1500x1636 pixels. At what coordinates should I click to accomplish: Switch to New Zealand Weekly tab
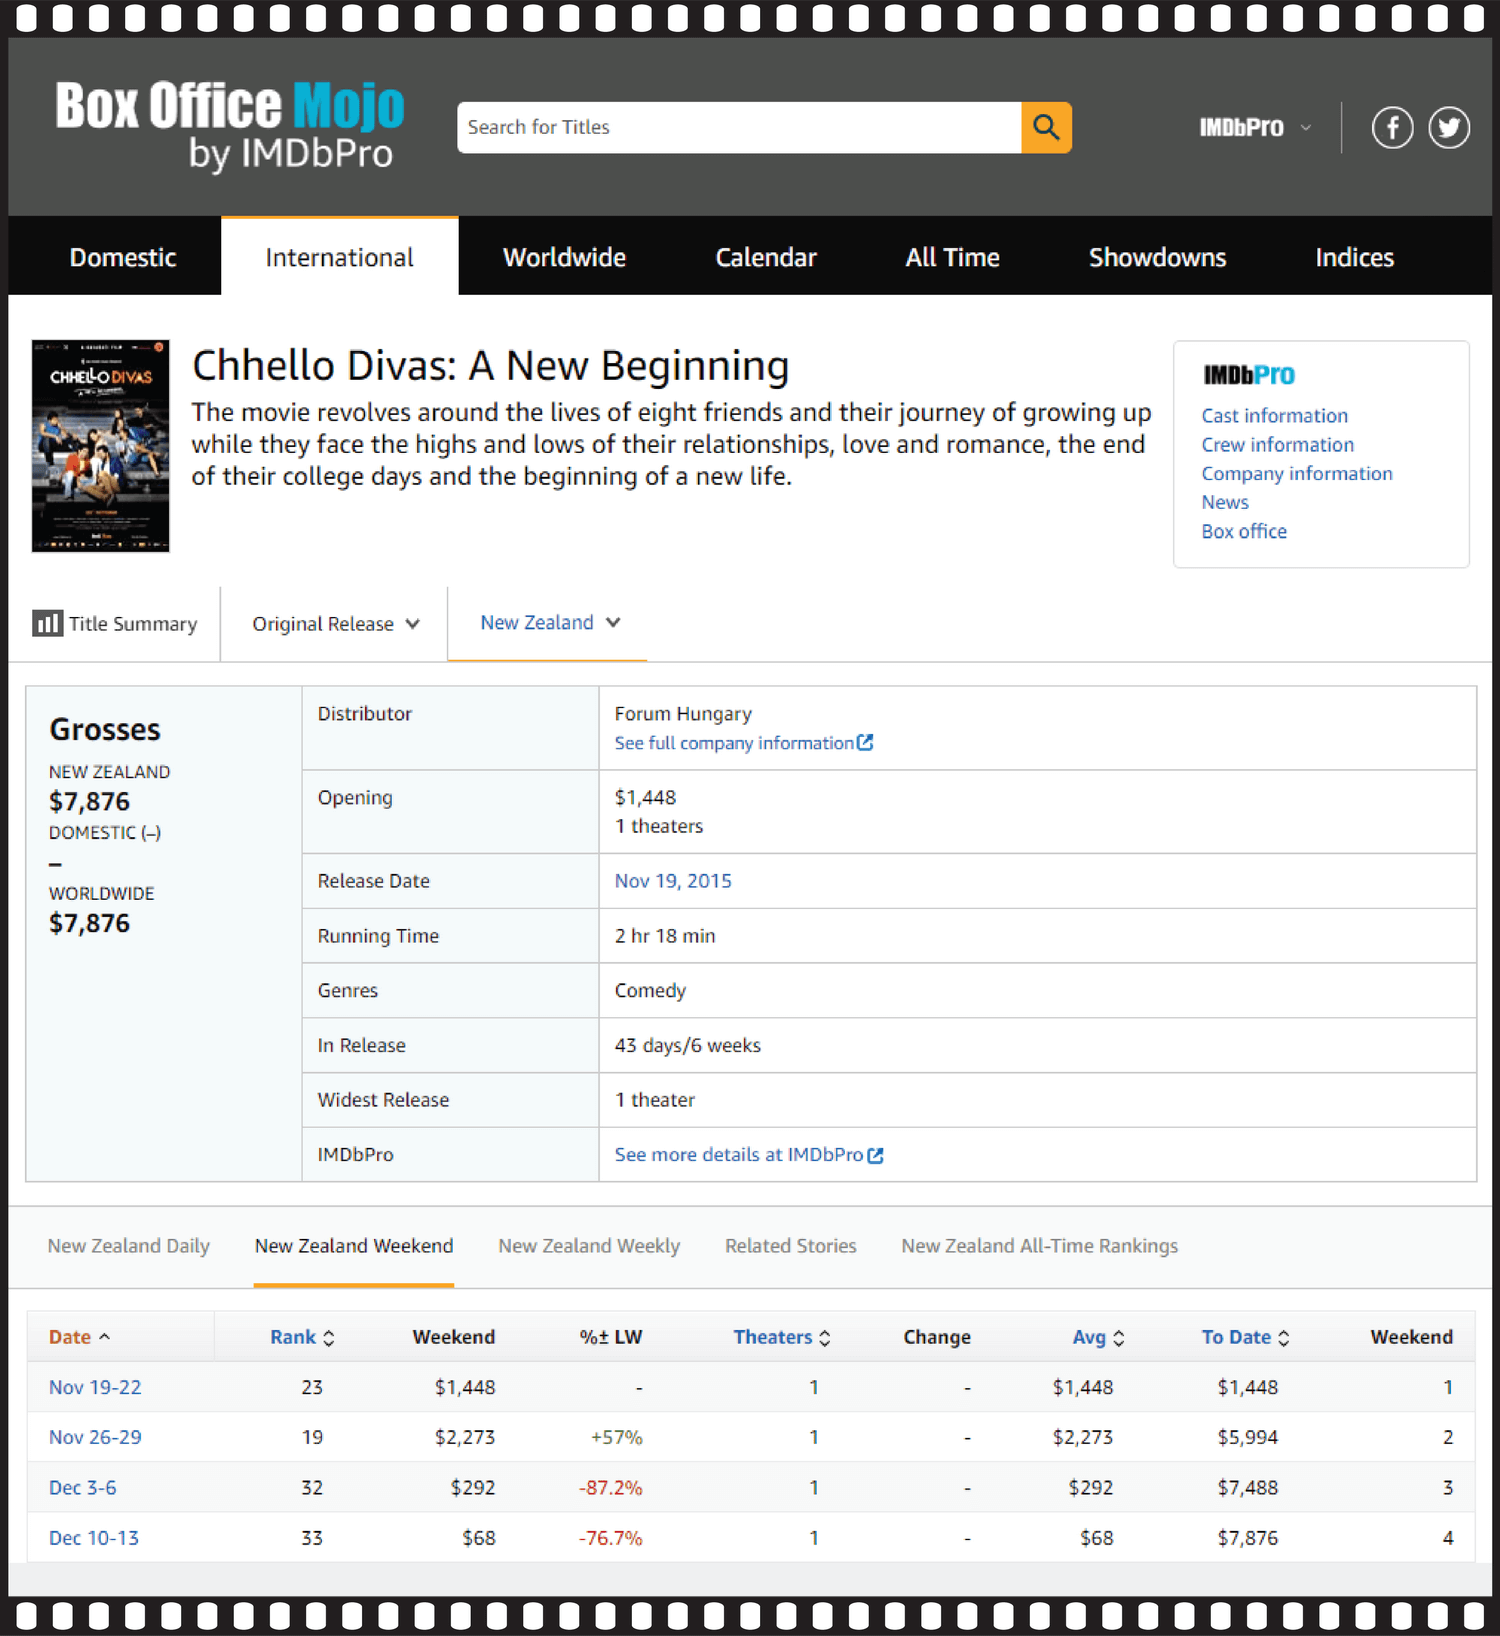pos(589,1246)
